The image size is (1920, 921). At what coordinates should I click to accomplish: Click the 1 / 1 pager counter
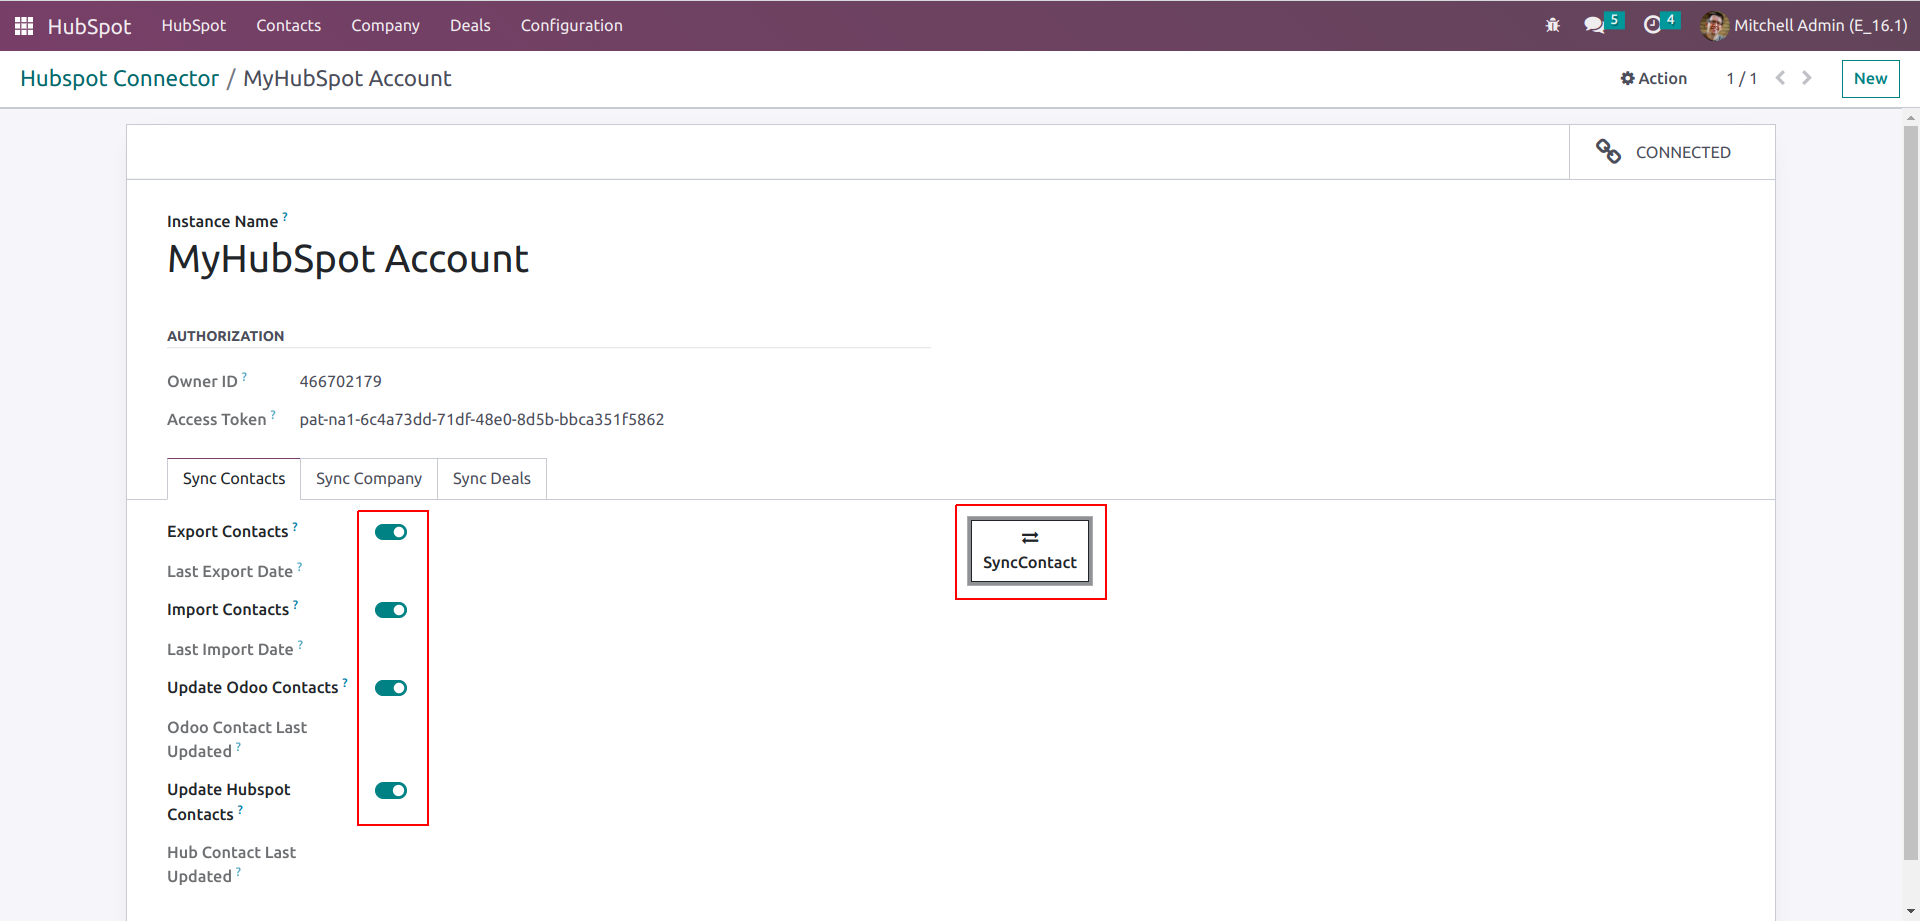tap(1741, 78)
